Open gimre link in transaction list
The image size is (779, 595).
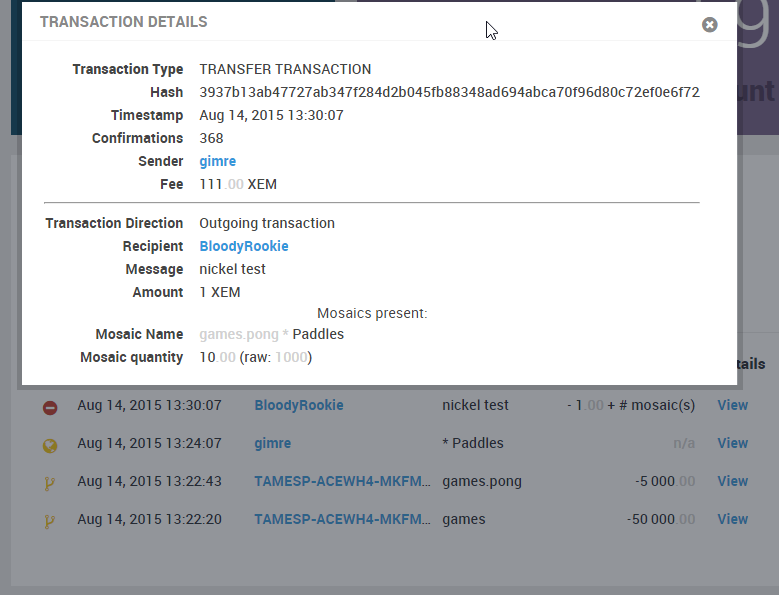[273, 443]
